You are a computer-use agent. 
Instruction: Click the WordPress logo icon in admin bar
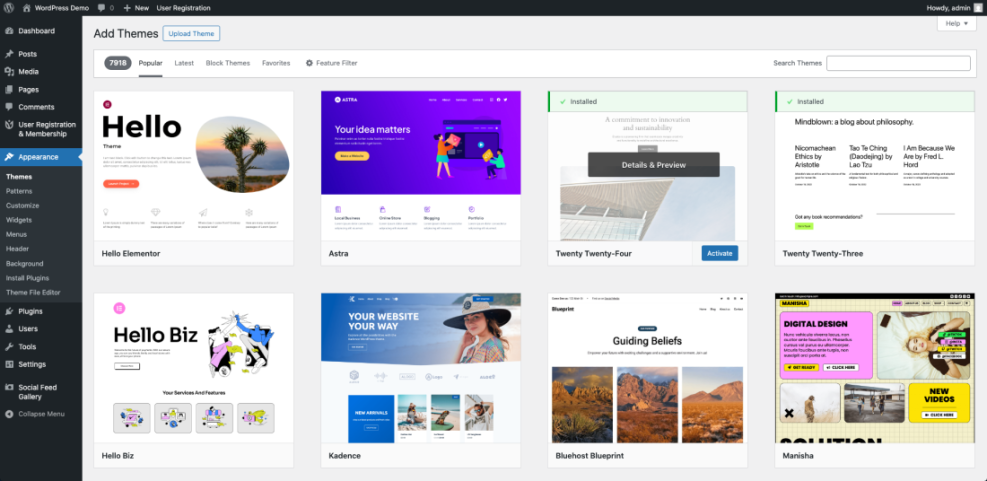[9, 8]
